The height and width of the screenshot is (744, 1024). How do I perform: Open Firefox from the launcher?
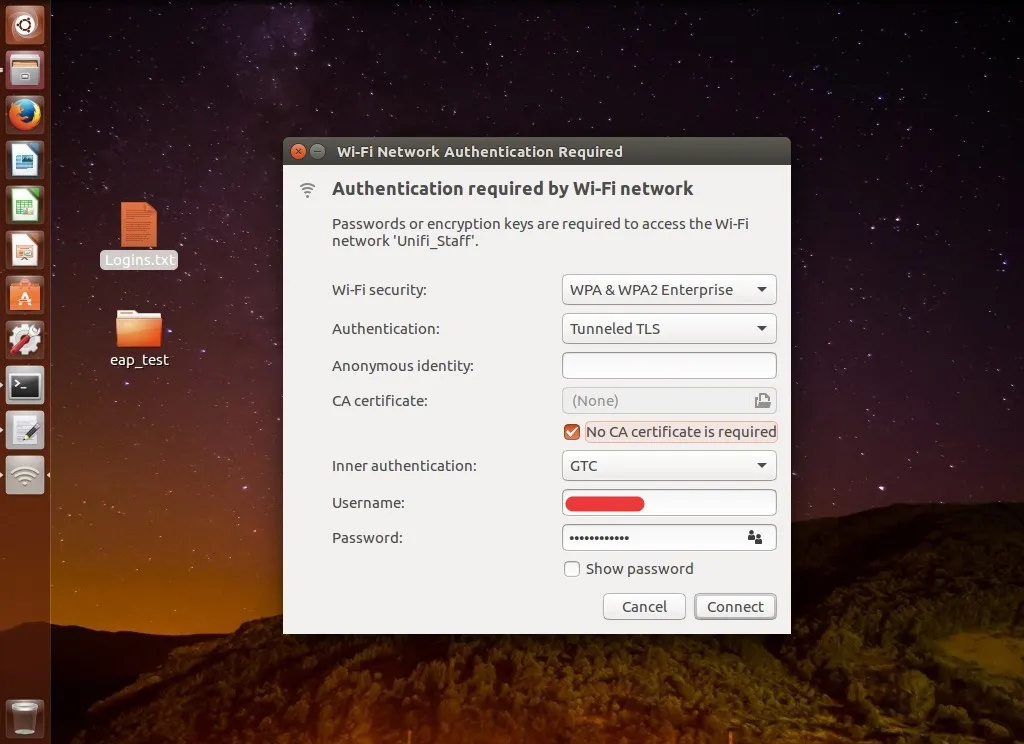[x=25, y=115]
